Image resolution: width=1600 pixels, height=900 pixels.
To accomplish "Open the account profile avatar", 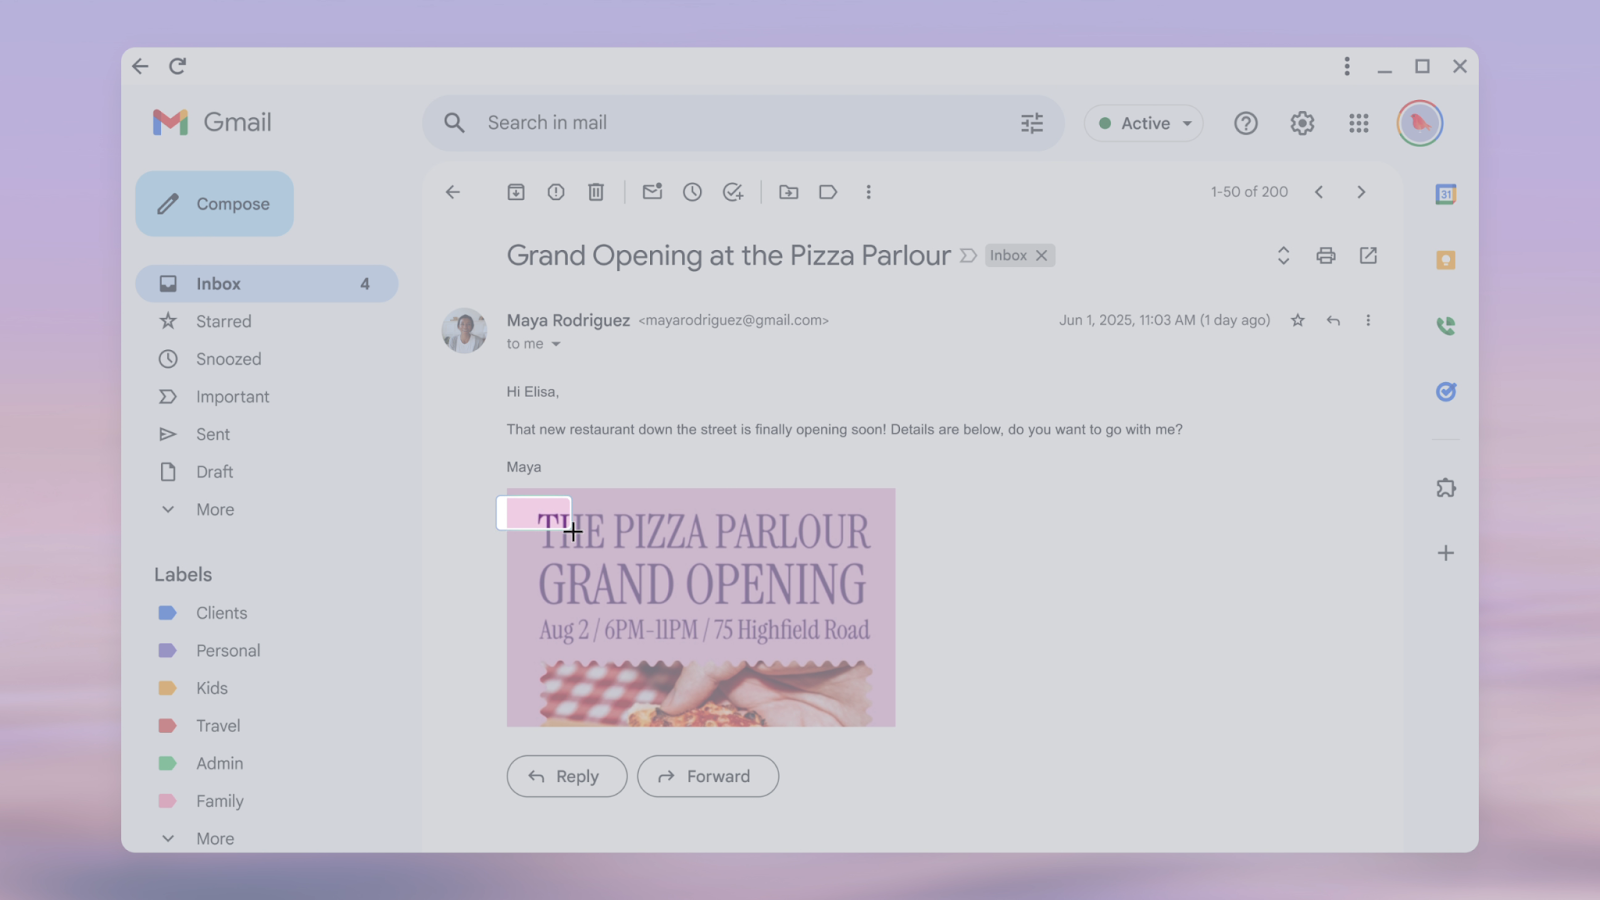I will tap(1420, 123).
